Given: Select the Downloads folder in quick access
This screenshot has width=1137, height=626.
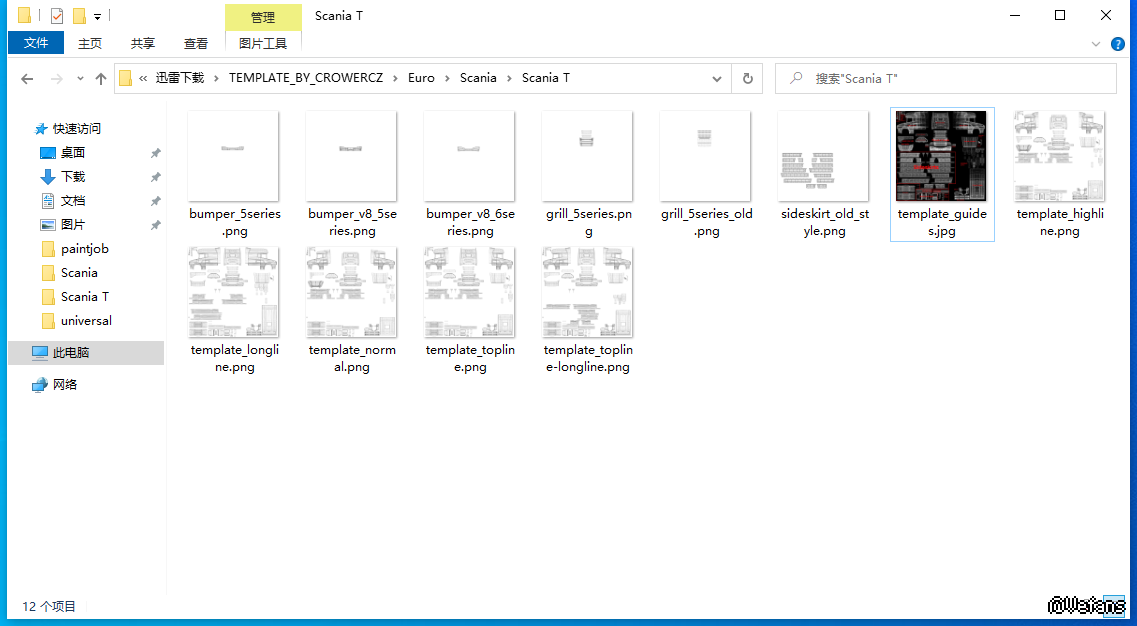Looking at the screenshot, I should pyautogui.click(x=73, y=177).
